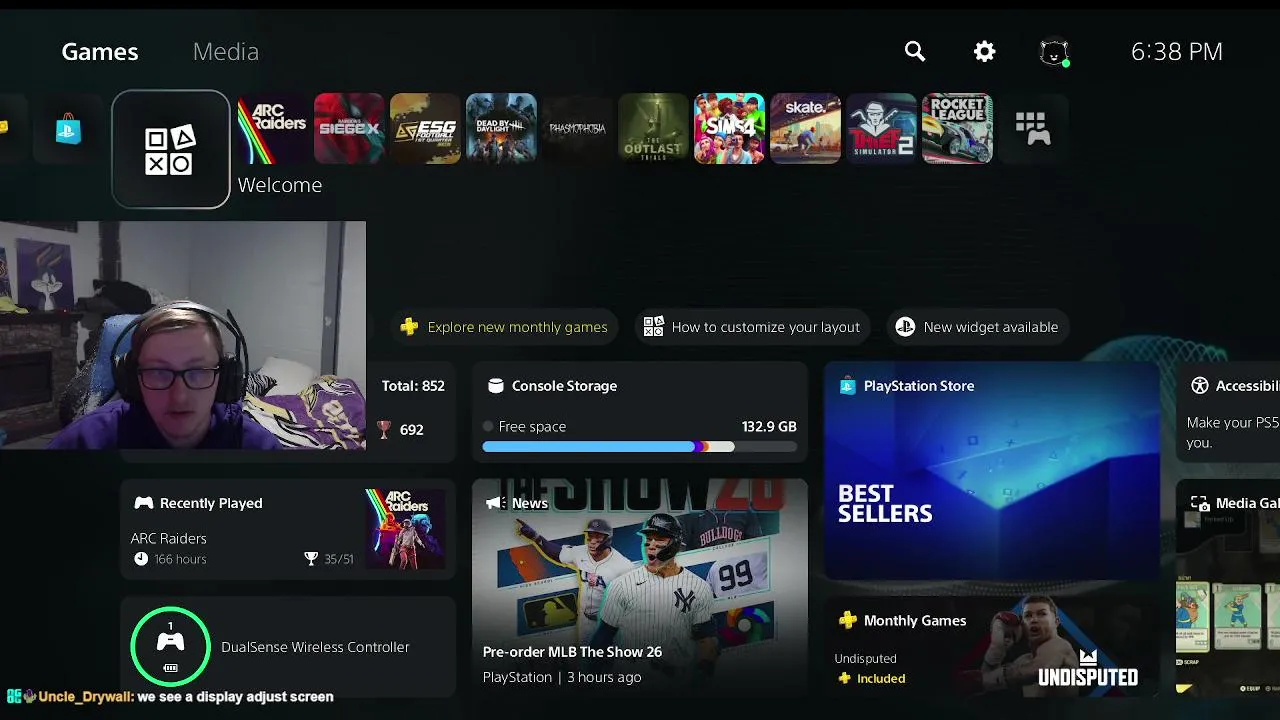Click the trophy count 692

[411, 430]
